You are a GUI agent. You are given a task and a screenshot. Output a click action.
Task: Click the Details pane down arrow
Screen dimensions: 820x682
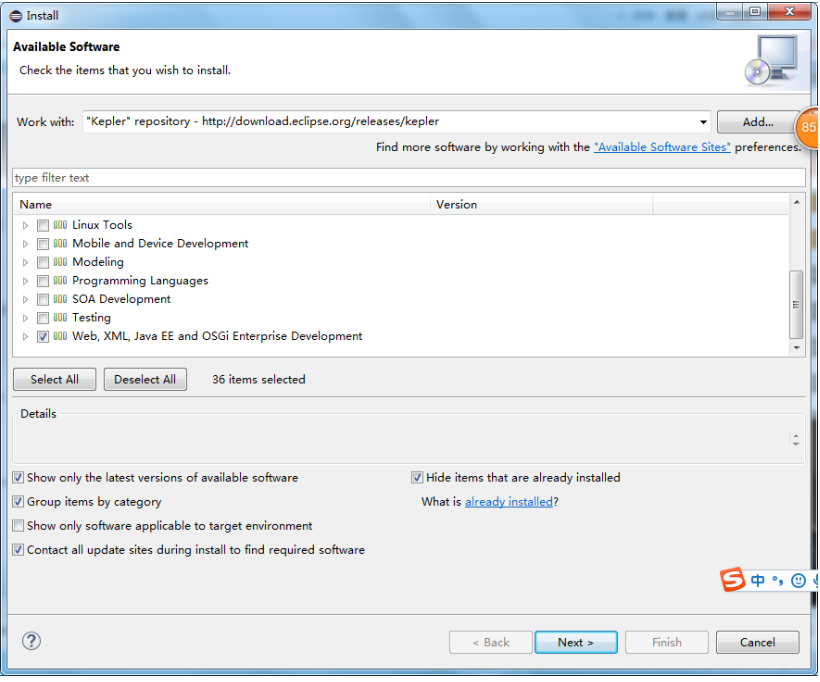(x=795, y=444)
